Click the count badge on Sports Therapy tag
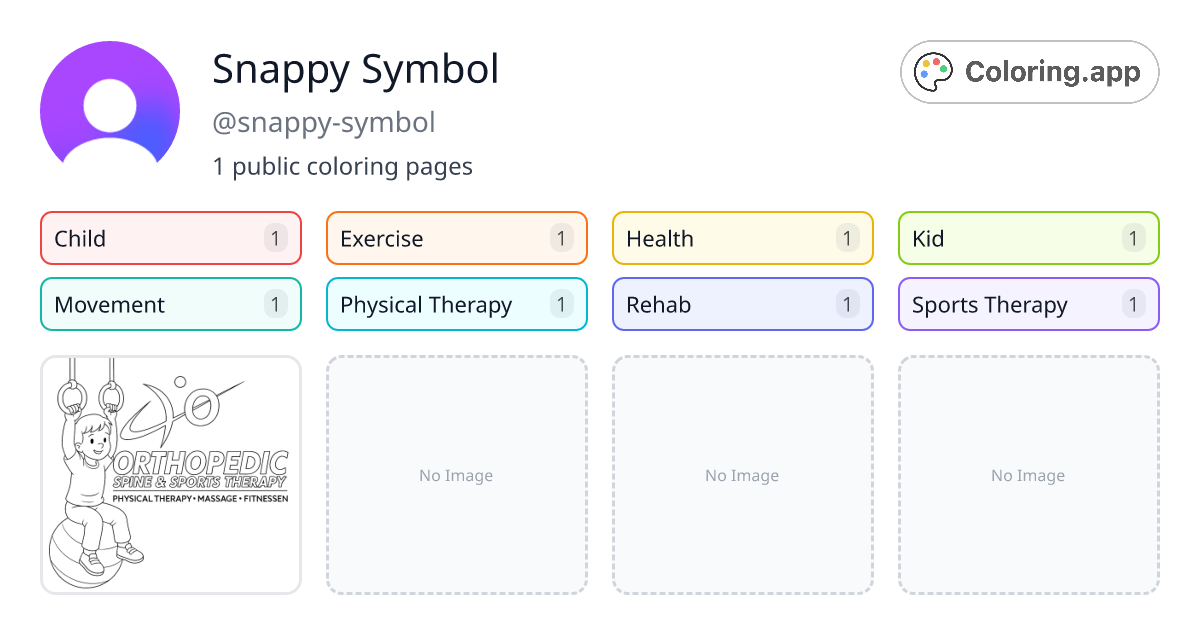The width and height of the screenshot is (1200, 630). [1133, 304]
